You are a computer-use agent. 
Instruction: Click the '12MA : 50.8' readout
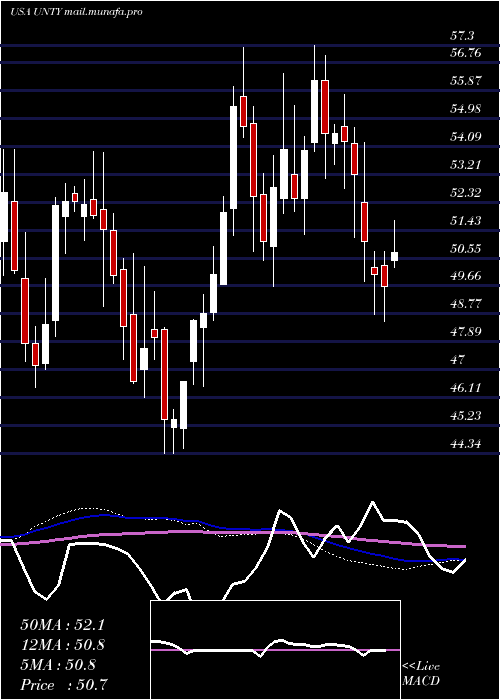(x=63, y=645)
